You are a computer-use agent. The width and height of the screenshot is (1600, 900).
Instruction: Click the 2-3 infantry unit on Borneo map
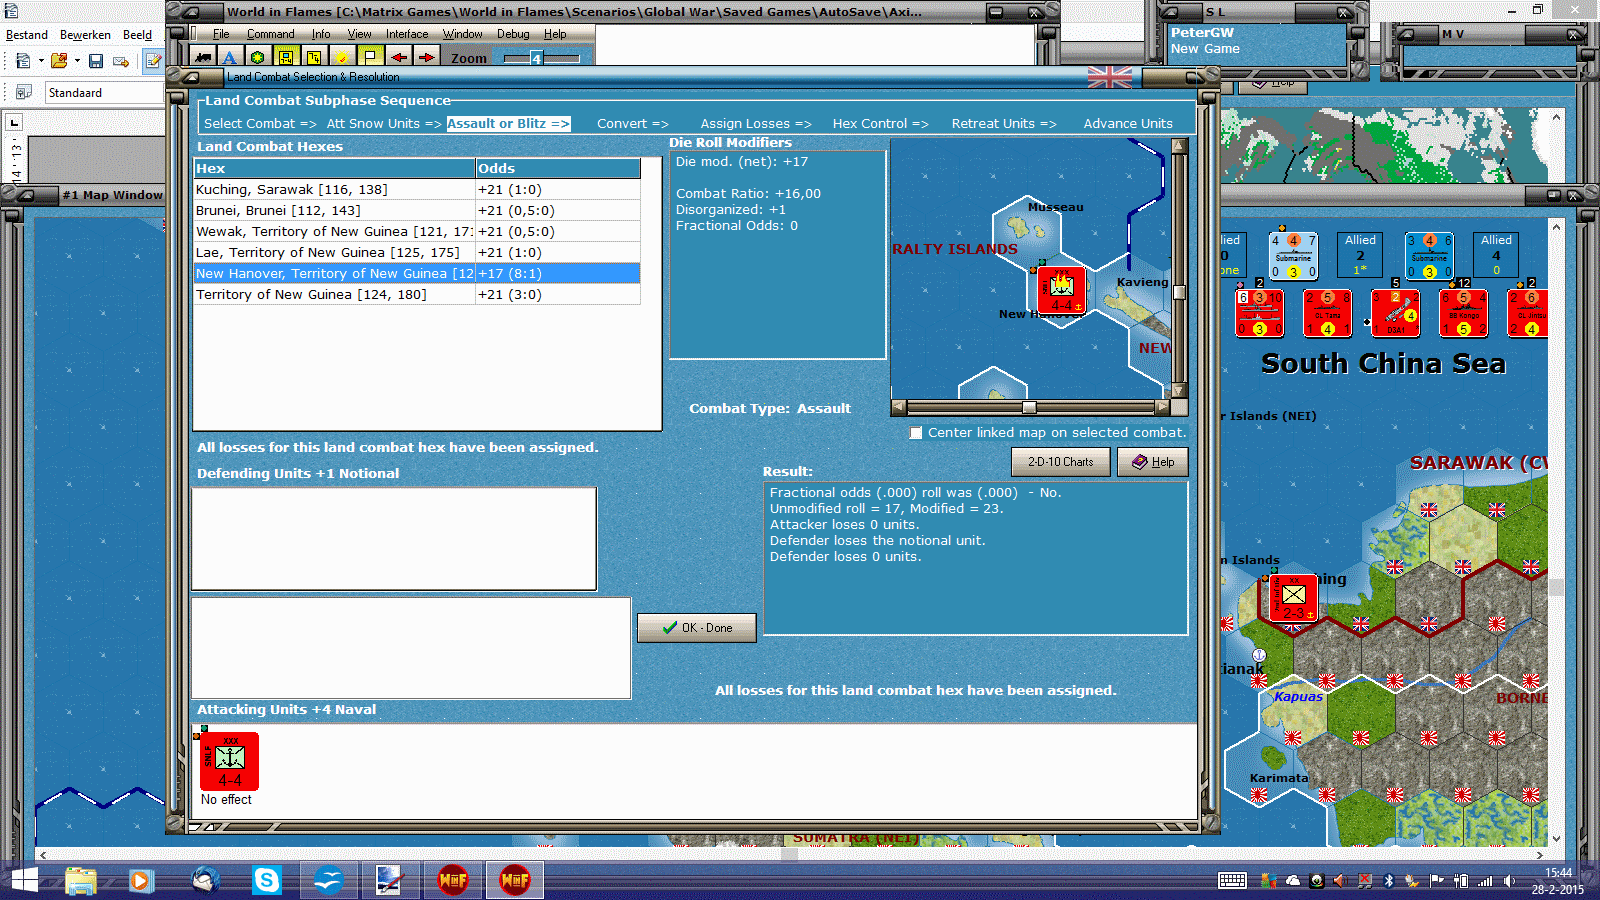coord(1293,598)
